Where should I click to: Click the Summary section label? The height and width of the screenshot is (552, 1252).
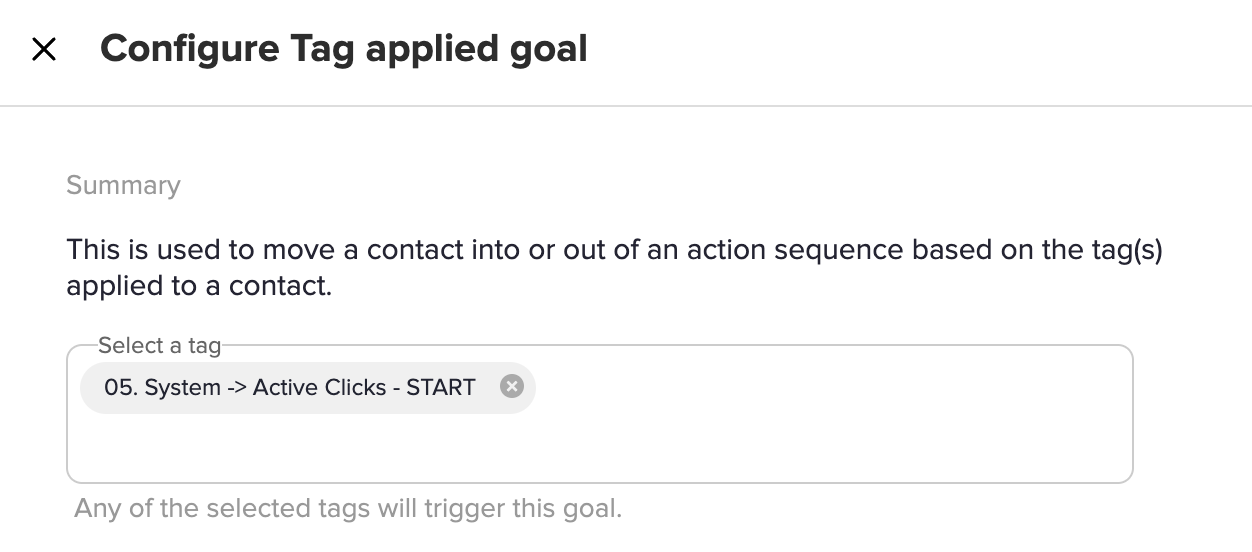[123, 186]
